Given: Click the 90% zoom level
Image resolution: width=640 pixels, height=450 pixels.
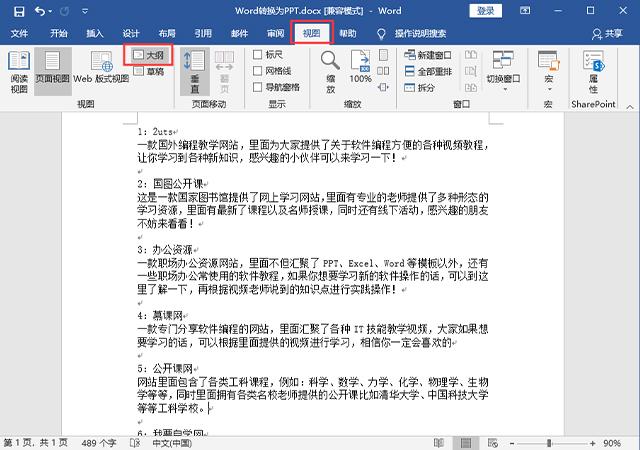Looking at the screenshot, I should (x=611, y=443).
